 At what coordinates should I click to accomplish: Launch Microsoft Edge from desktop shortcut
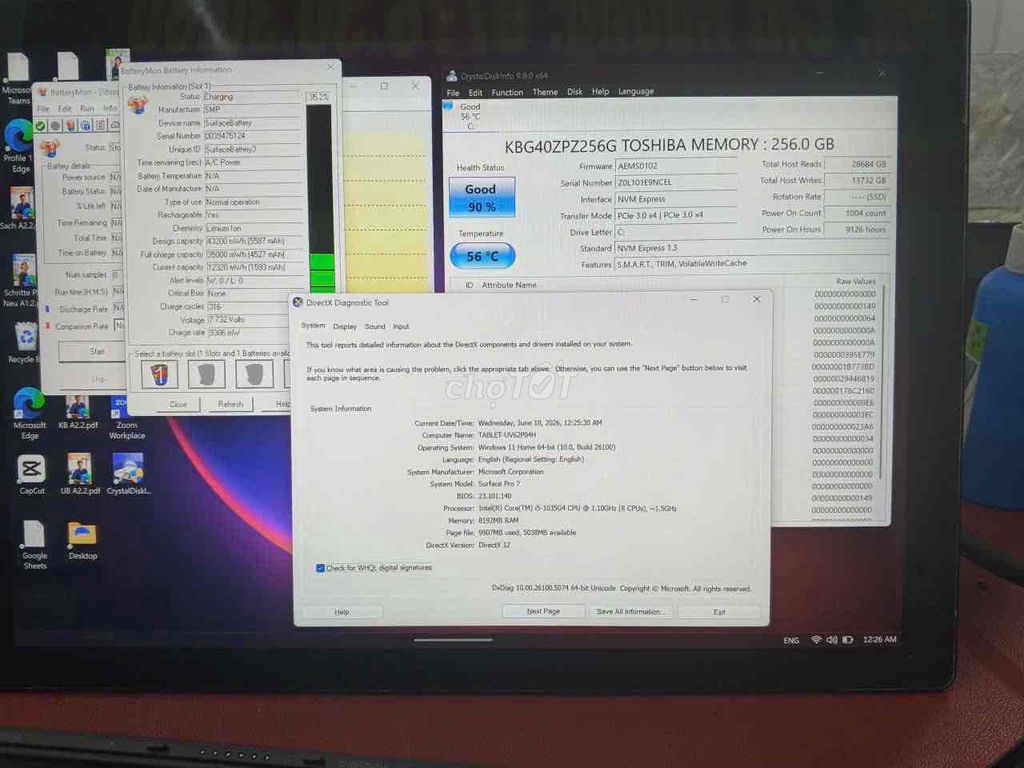point(29,413)
